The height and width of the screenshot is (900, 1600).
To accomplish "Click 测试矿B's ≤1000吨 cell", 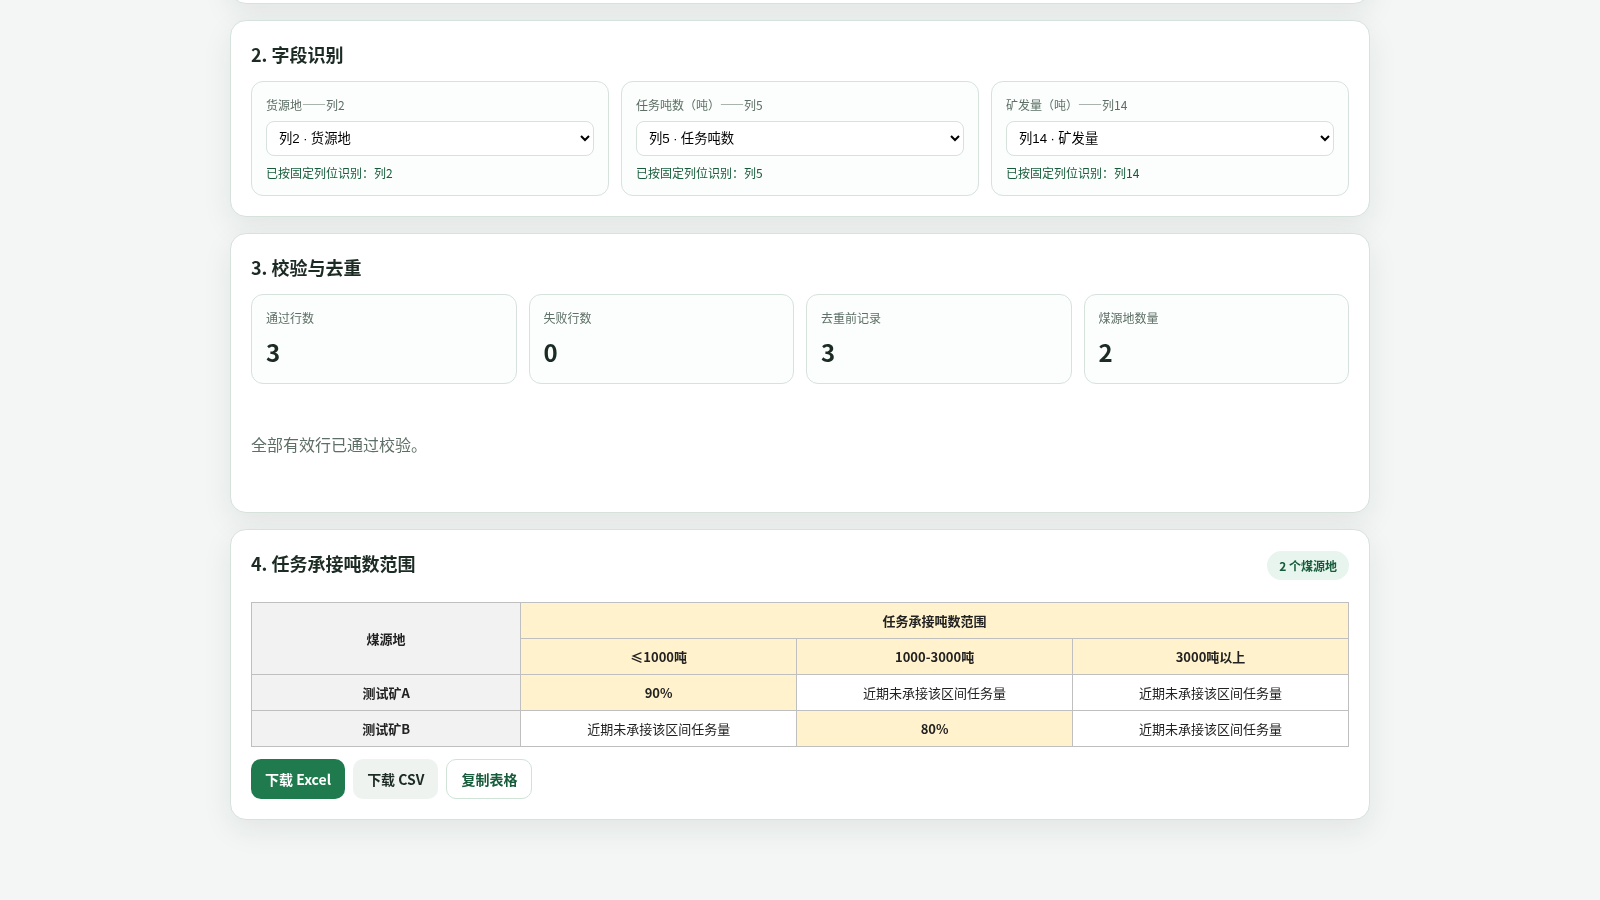I will [658, 729].
